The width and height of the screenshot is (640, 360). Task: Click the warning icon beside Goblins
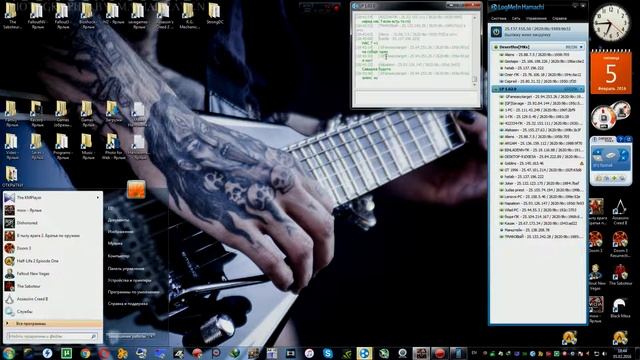pos(582,163)
